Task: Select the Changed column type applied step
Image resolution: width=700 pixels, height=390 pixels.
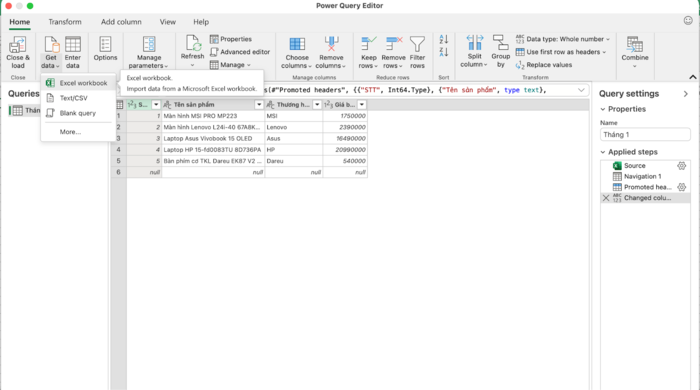Action: [x=645, y=198]
